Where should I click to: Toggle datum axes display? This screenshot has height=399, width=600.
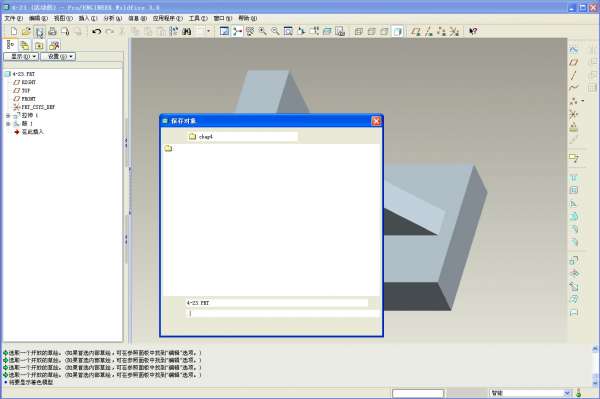point(429,31)
